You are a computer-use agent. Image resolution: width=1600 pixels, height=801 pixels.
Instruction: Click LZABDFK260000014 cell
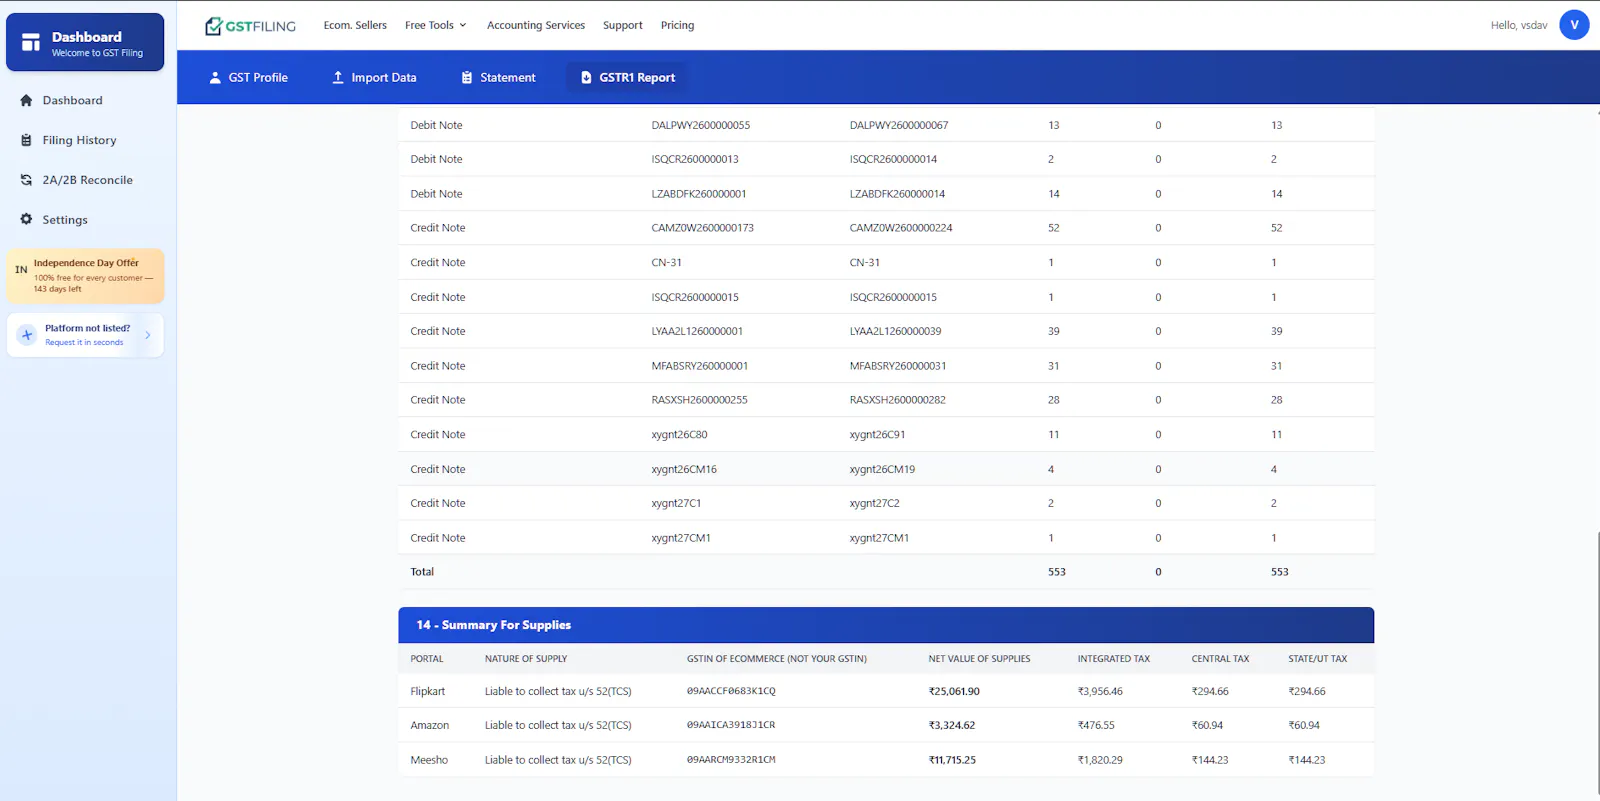click(897, 194)
